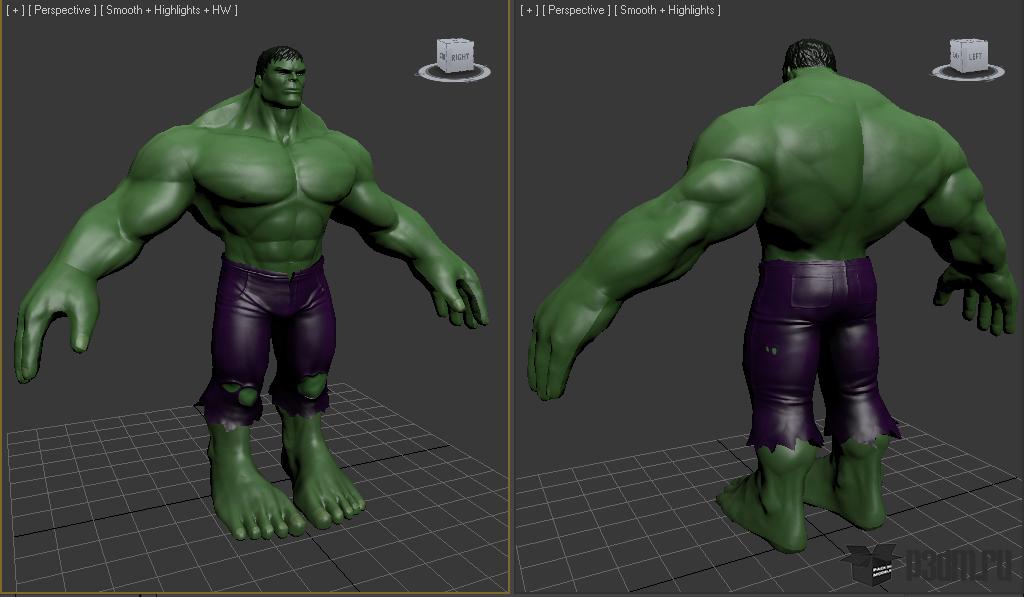Click the Perspective label in right viewport
Image resolution: width=1024 pixels, height=597 pixels.
[576, 10]
